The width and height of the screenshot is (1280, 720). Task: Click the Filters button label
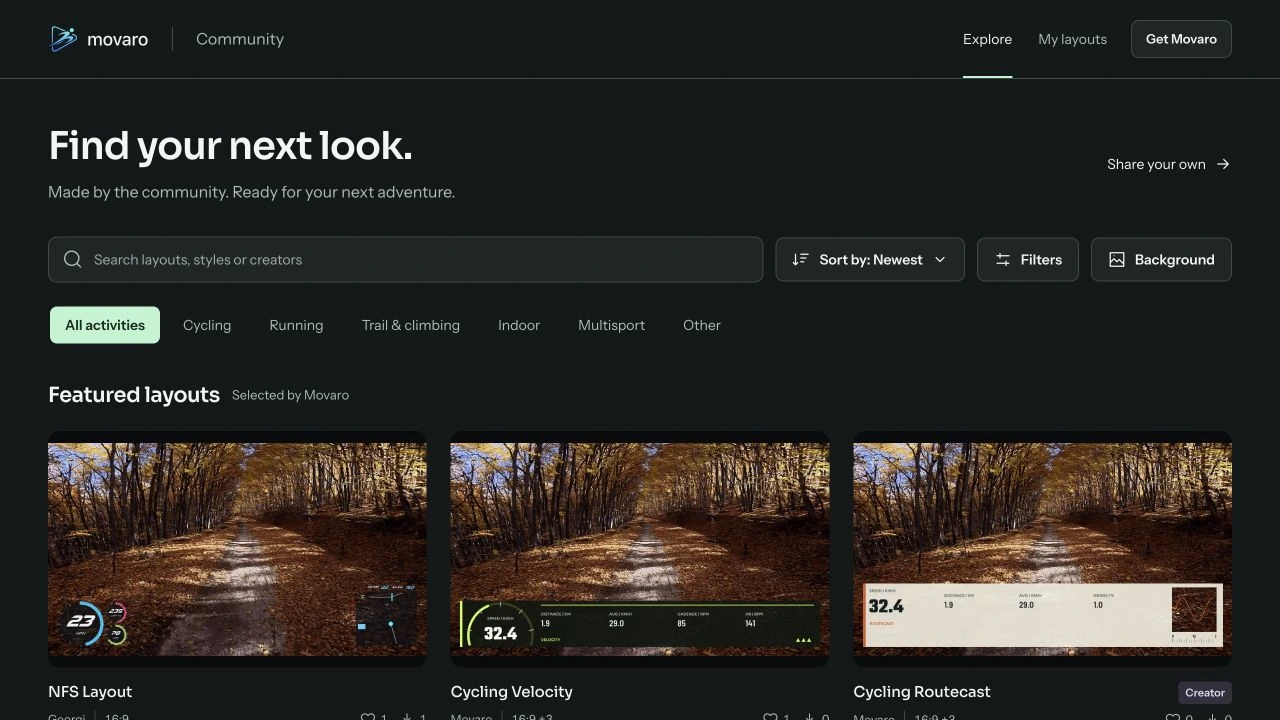pyautogui.click(x=1041, y=259)
